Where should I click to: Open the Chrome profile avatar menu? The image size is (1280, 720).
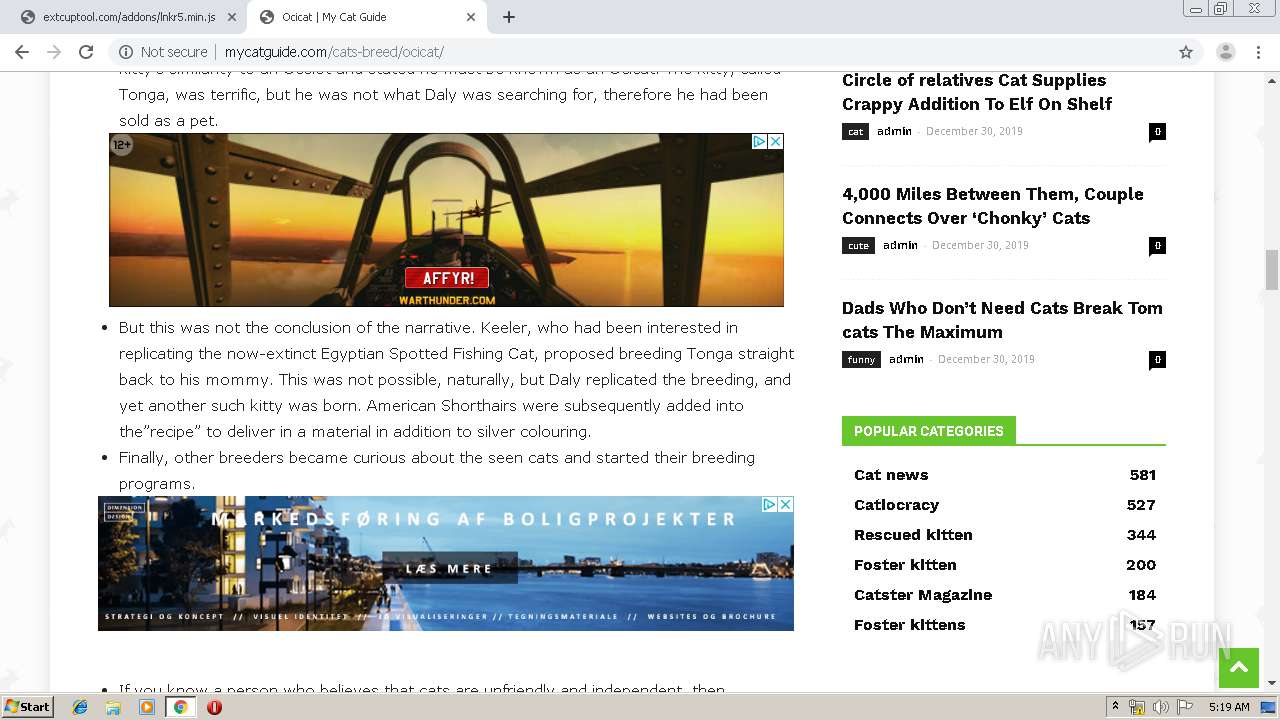coord(1226,52)
